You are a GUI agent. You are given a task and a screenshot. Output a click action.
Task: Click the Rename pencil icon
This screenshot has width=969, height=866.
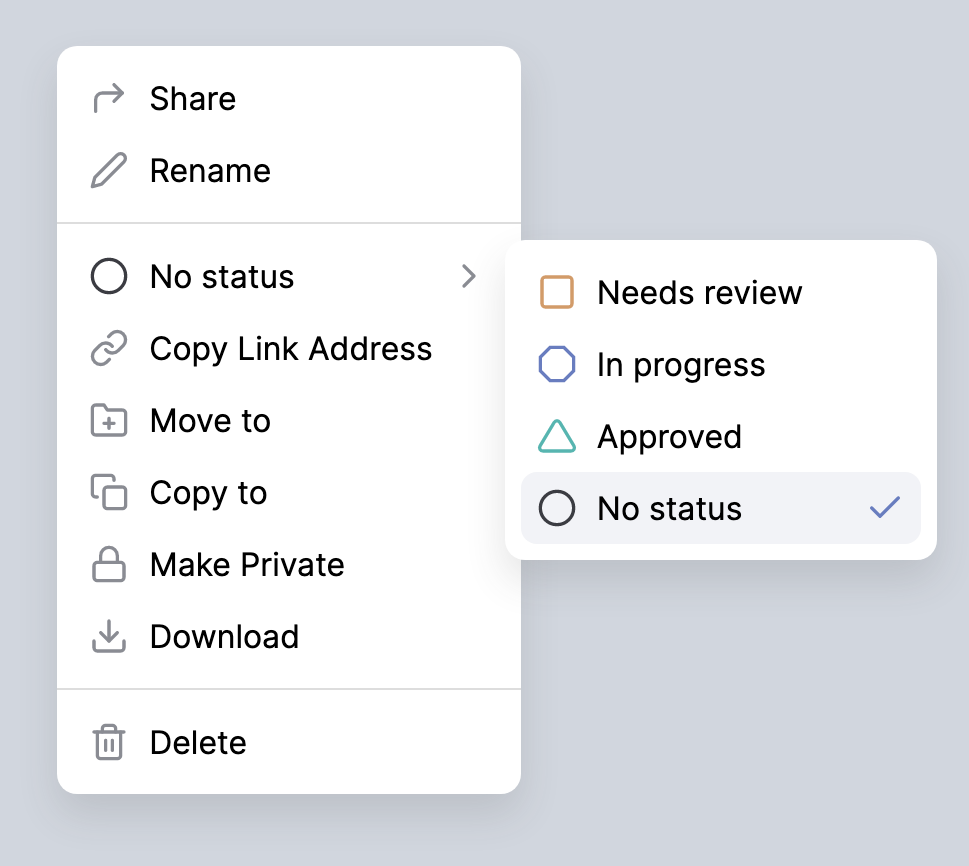point(109,170)
